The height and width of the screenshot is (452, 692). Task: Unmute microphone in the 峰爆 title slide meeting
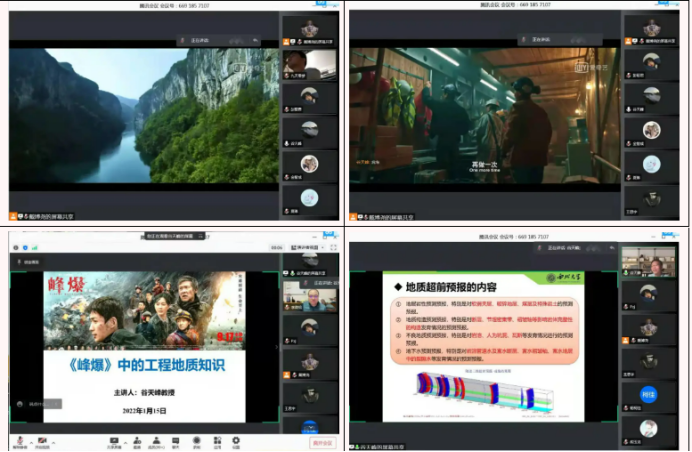pos(20,441)
